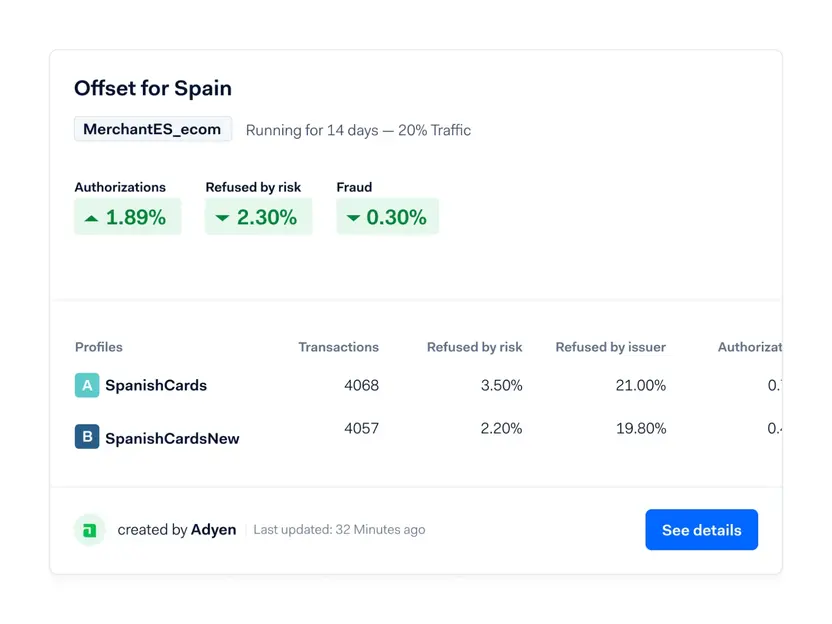Click the 4068 transactions cell
This screenshot has height=624, width=832.
(361, 385)
